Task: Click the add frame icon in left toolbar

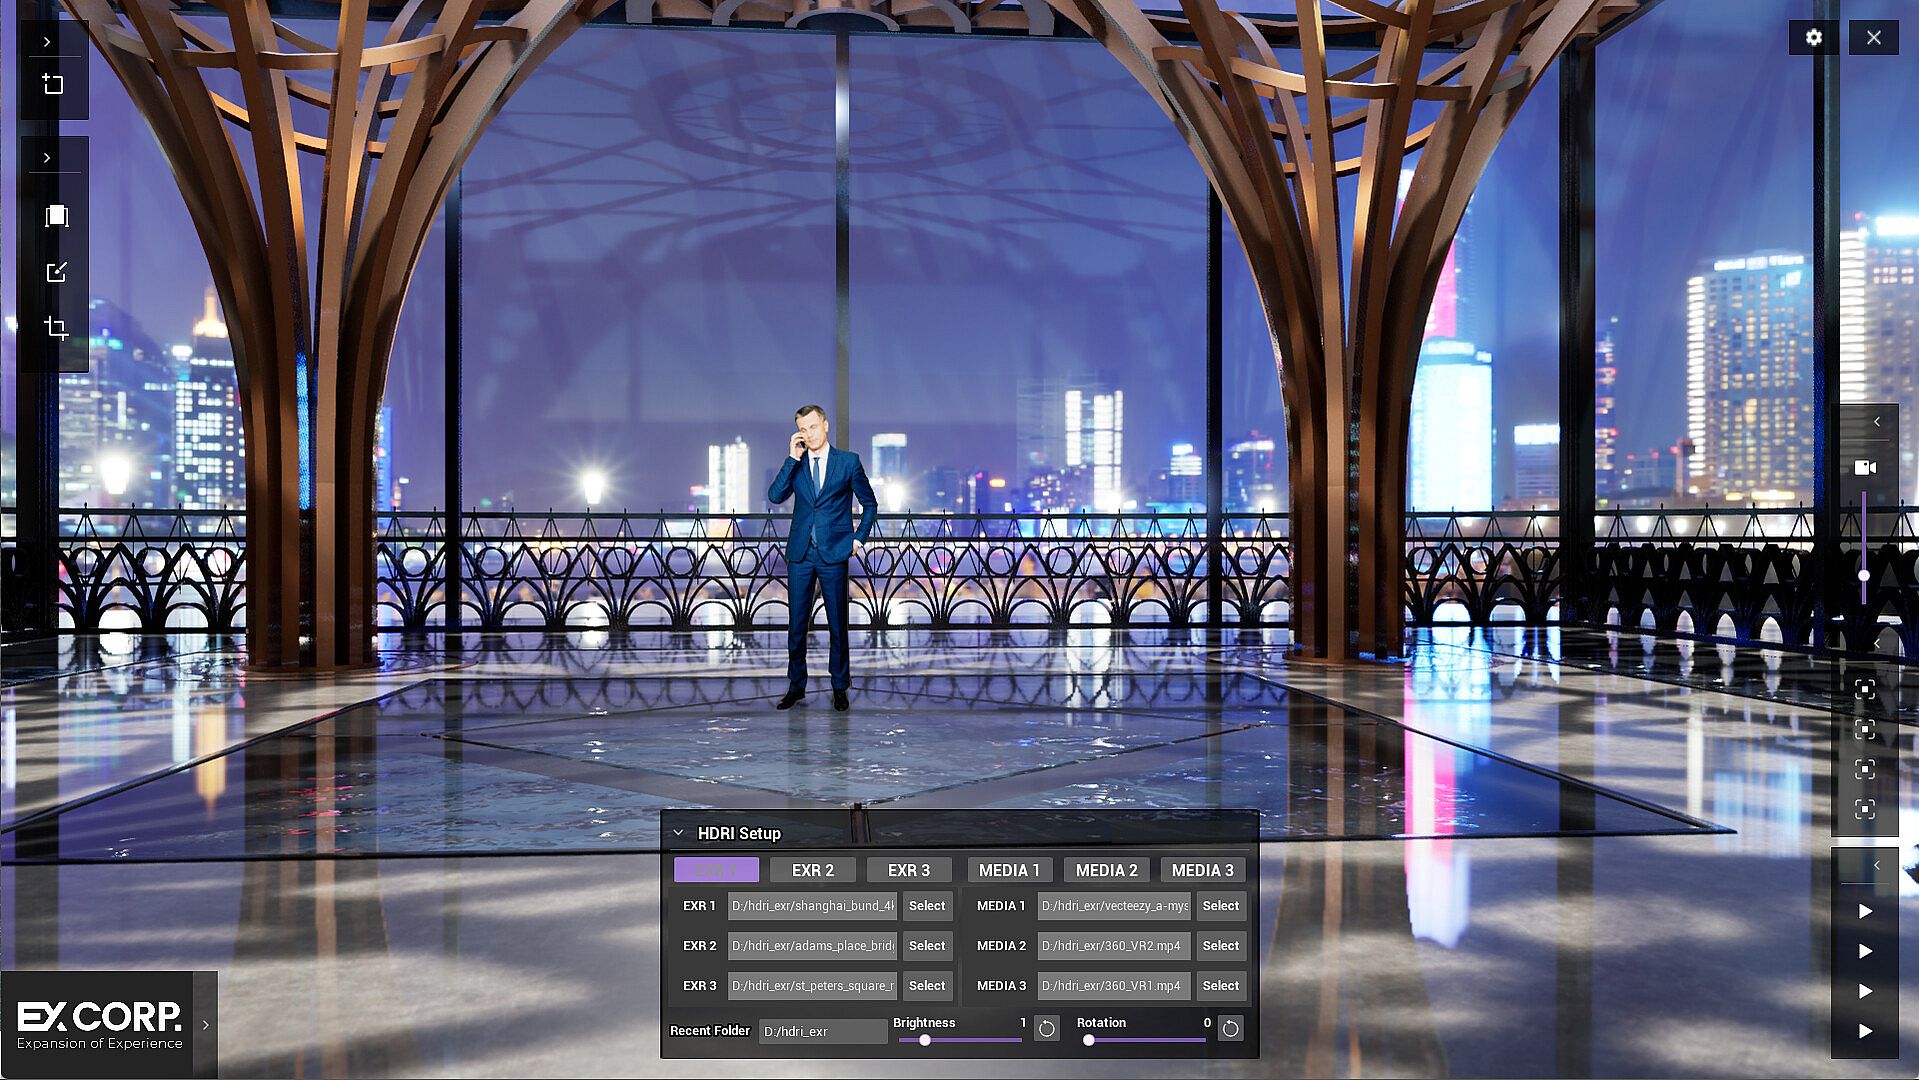Action: 54,85
